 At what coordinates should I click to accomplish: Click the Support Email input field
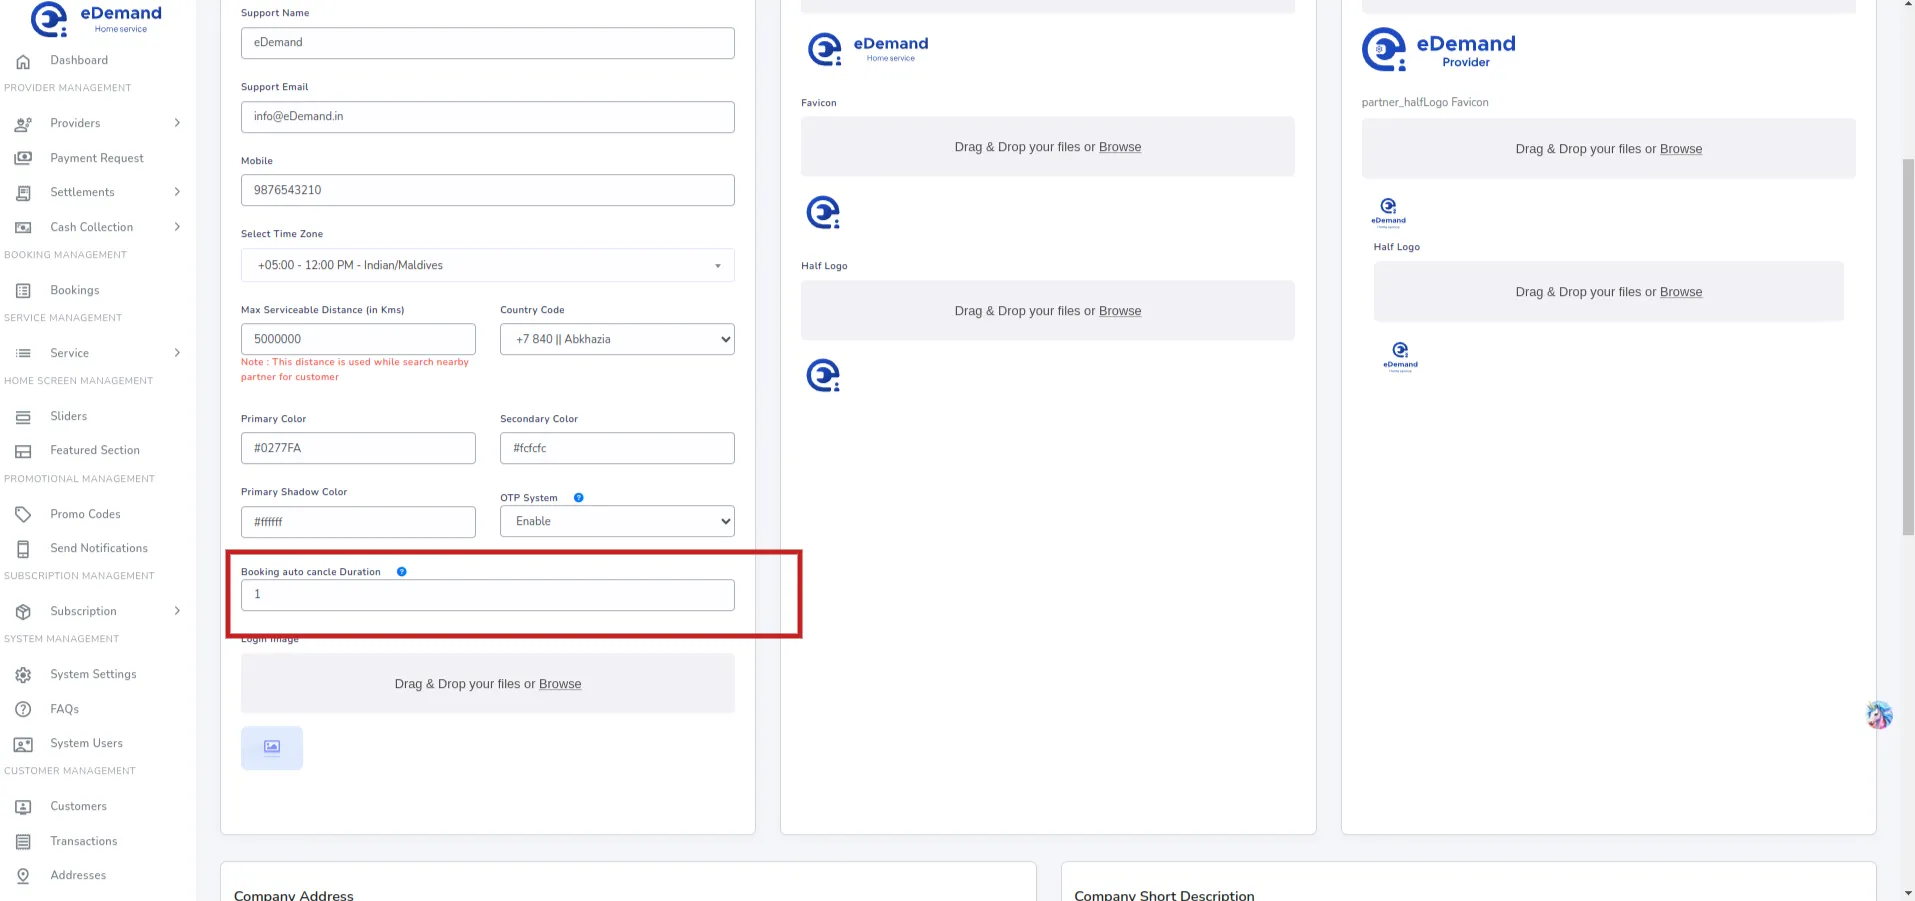click(x=487, y=117)
